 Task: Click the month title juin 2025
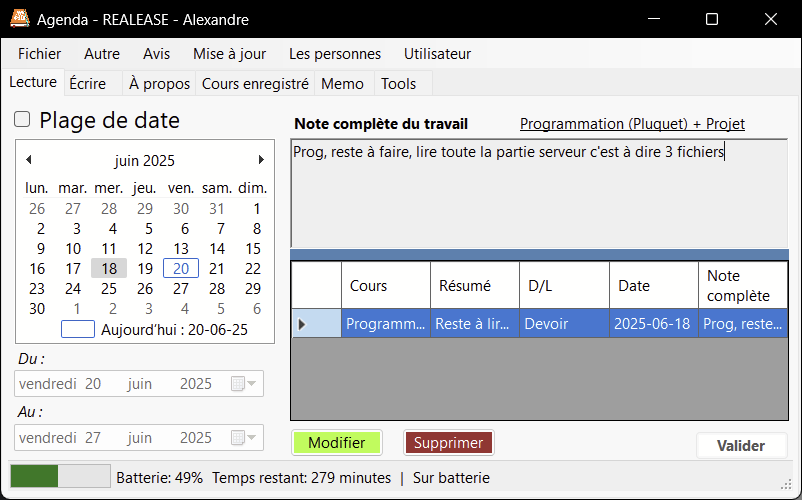(x=144, y=160)
